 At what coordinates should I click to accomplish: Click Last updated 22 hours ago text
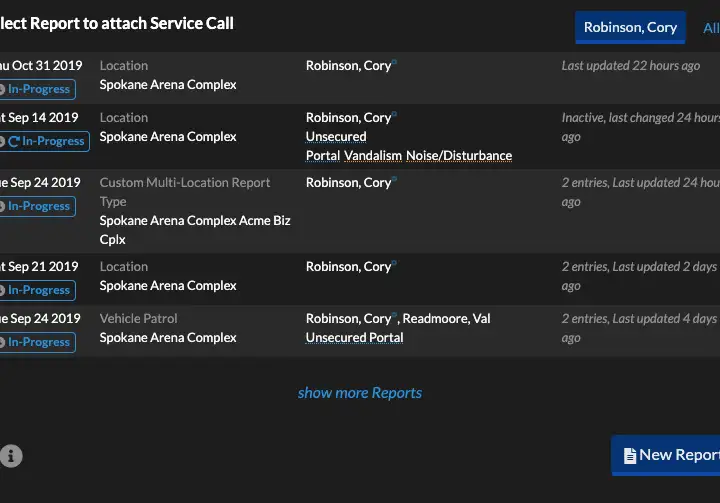[x=630, y=66]
